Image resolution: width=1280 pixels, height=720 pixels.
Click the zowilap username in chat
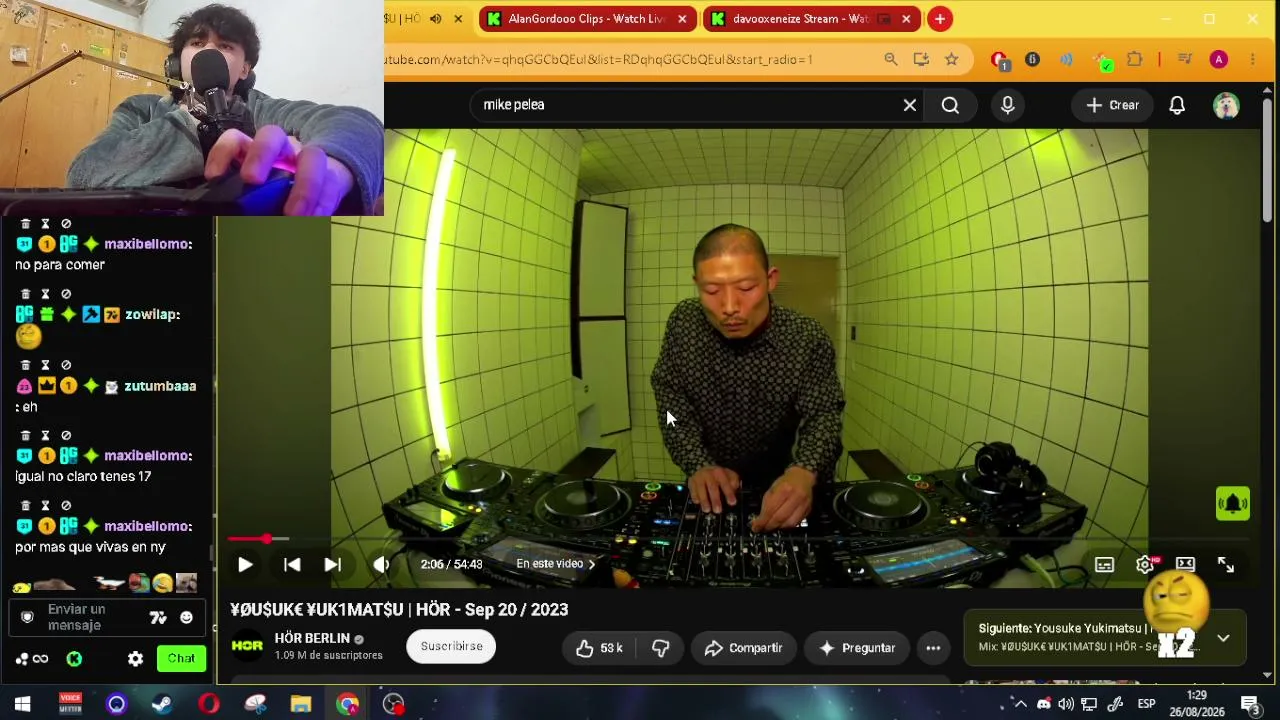[x=152, y=314]
